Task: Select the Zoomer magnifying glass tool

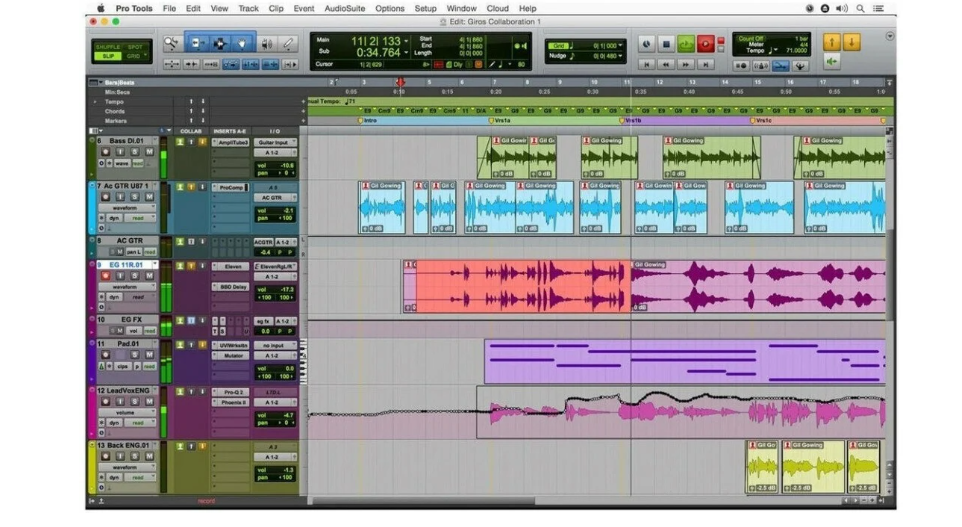Action: [x=171, y=44]
